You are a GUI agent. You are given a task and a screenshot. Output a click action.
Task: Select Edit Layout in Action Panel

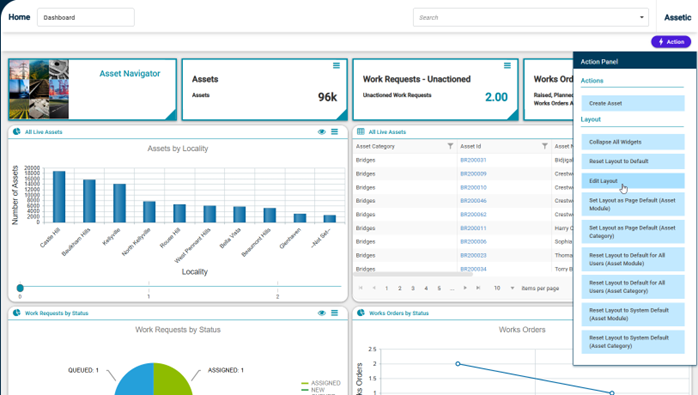[x=633, y=181]
